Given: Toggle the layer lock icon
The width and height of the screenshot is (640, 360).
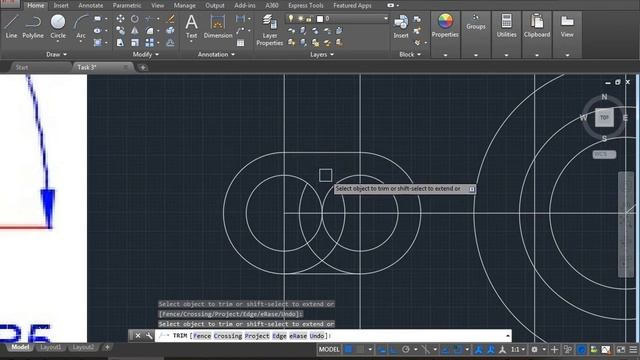Looking at the screenshot, I should [309, 19].
